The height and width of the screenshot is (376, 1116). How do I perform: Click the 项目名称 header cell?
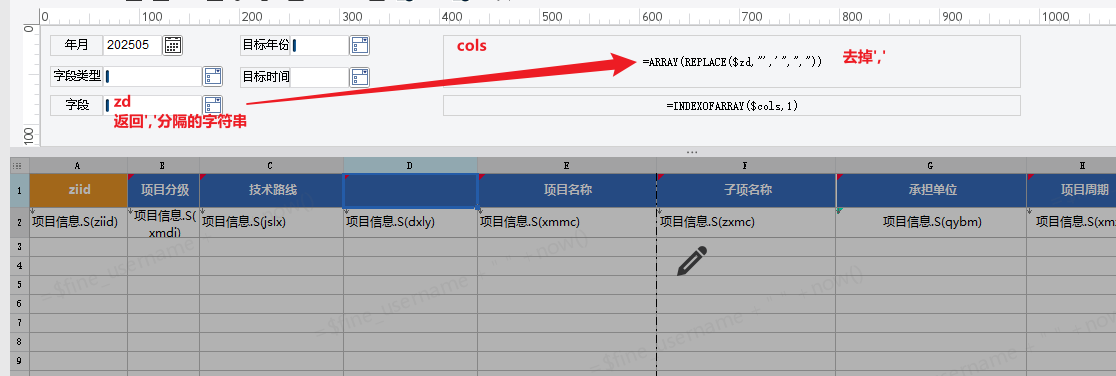pos(567,190)
